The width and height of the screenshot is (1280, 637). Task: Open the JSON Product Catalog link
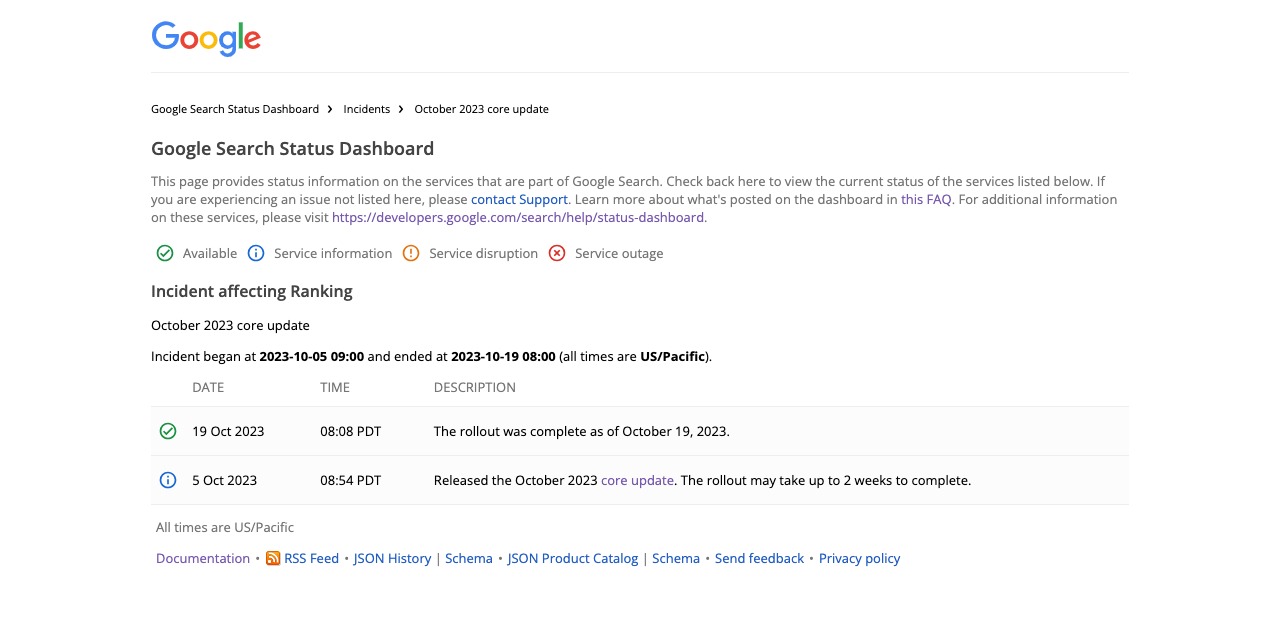(x=573, y=558)
